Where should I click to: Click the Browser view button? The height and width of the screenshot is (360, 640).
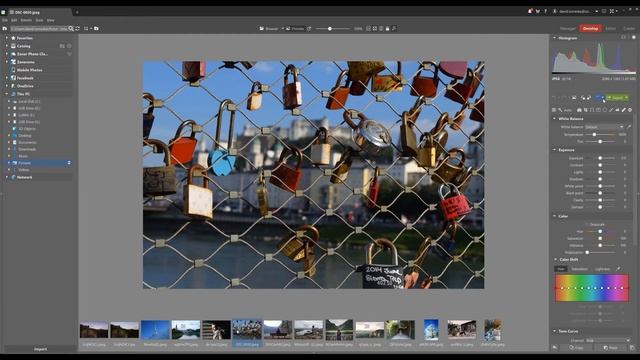click(269, 29)
